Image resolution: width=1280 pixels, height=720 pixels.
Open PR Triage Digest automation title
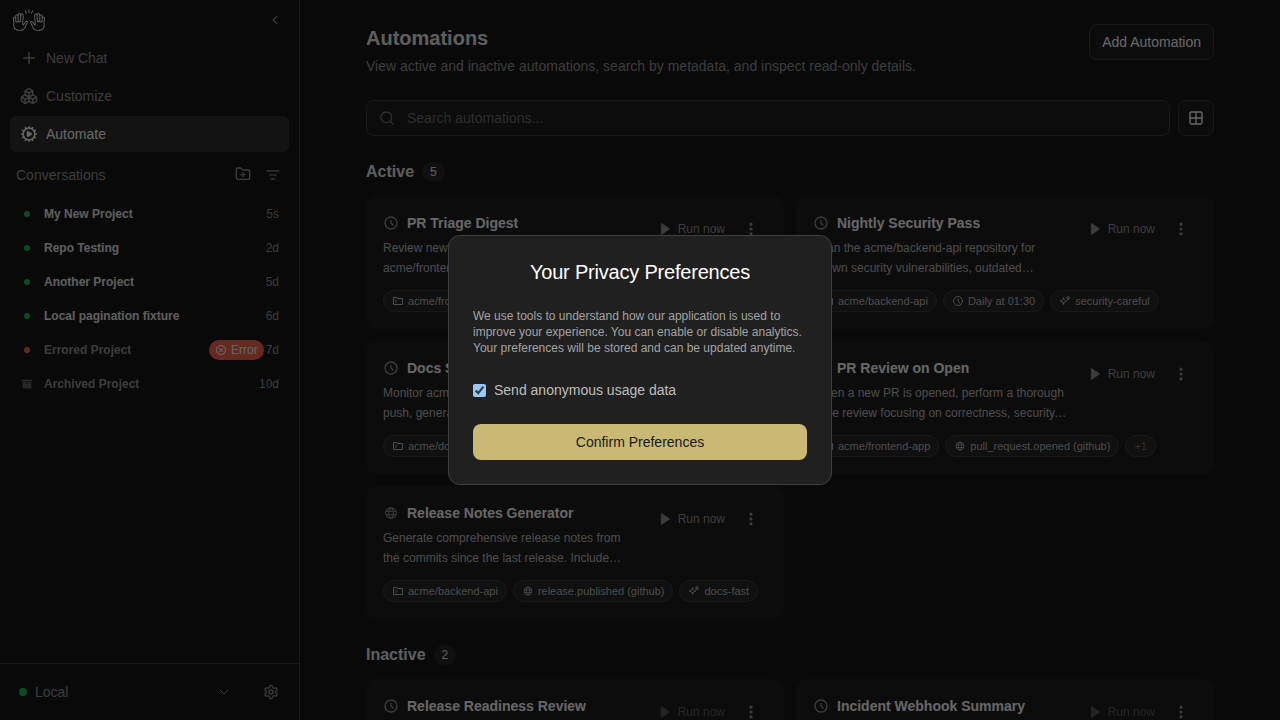[462, 223]
